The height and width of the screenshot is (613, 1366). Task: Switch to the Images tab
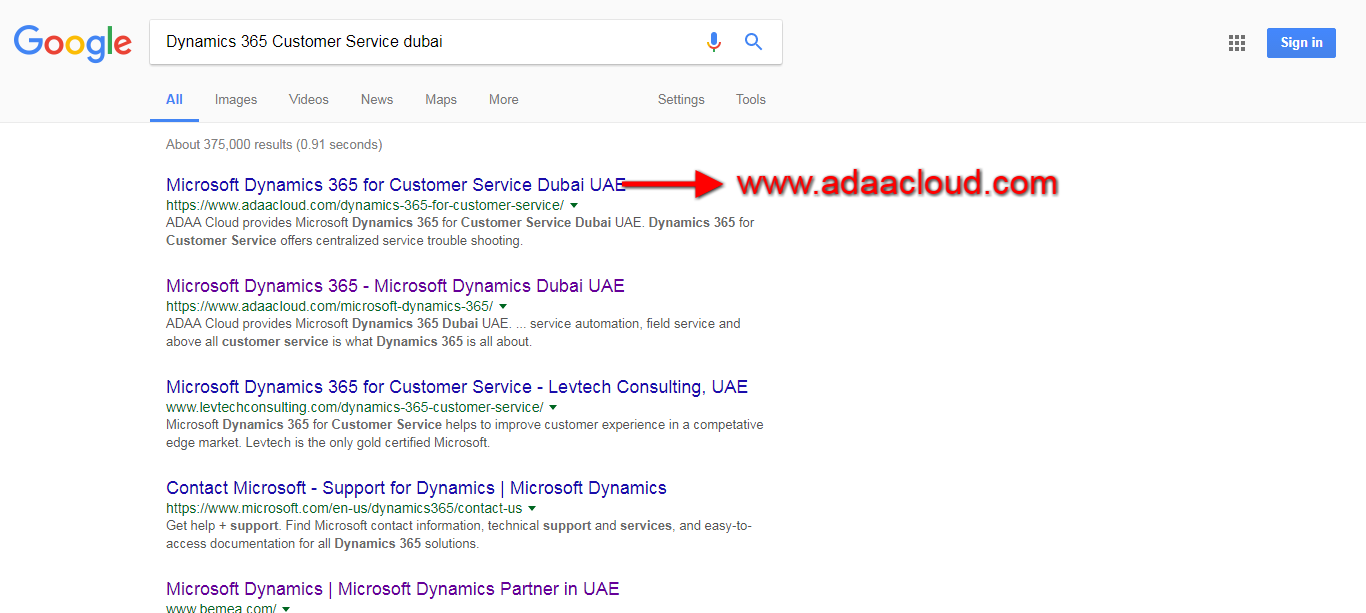coord(236,100)
